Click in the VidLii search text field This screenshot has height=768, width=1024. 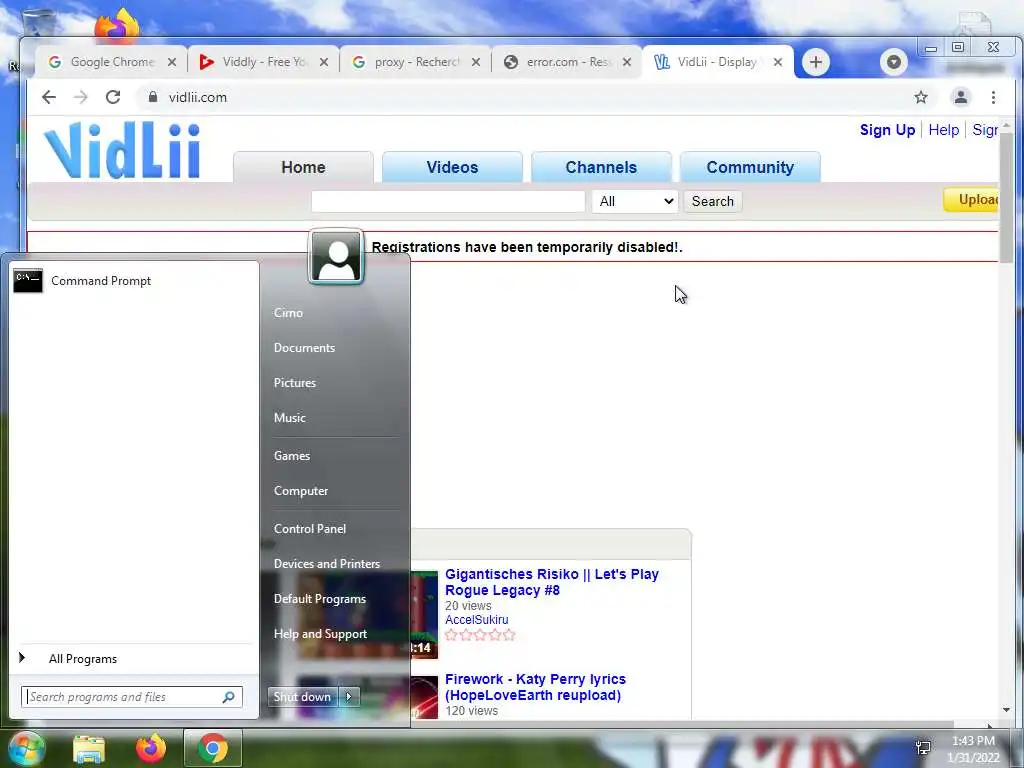point(448,201)
